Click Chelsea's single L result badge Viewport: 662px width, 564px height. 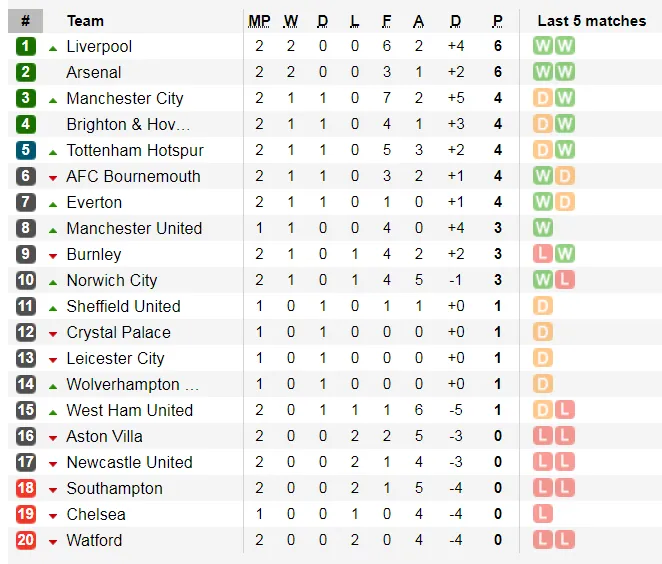[x=543, y=514]
